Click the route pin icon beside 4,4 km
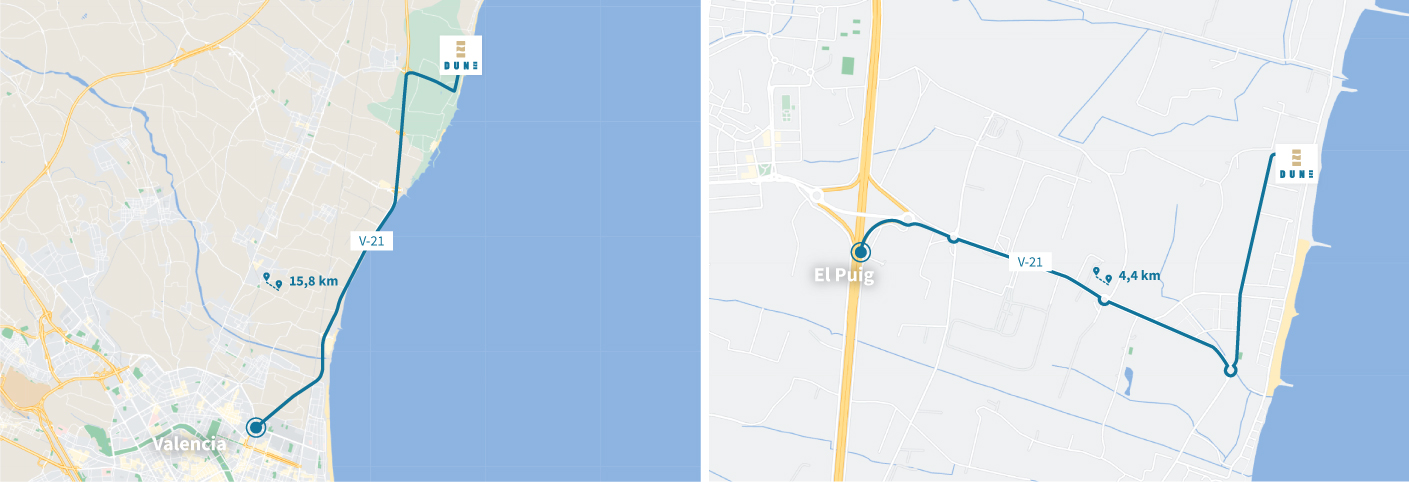Viewport: 1409px width, 482px height. [1103, 275]
